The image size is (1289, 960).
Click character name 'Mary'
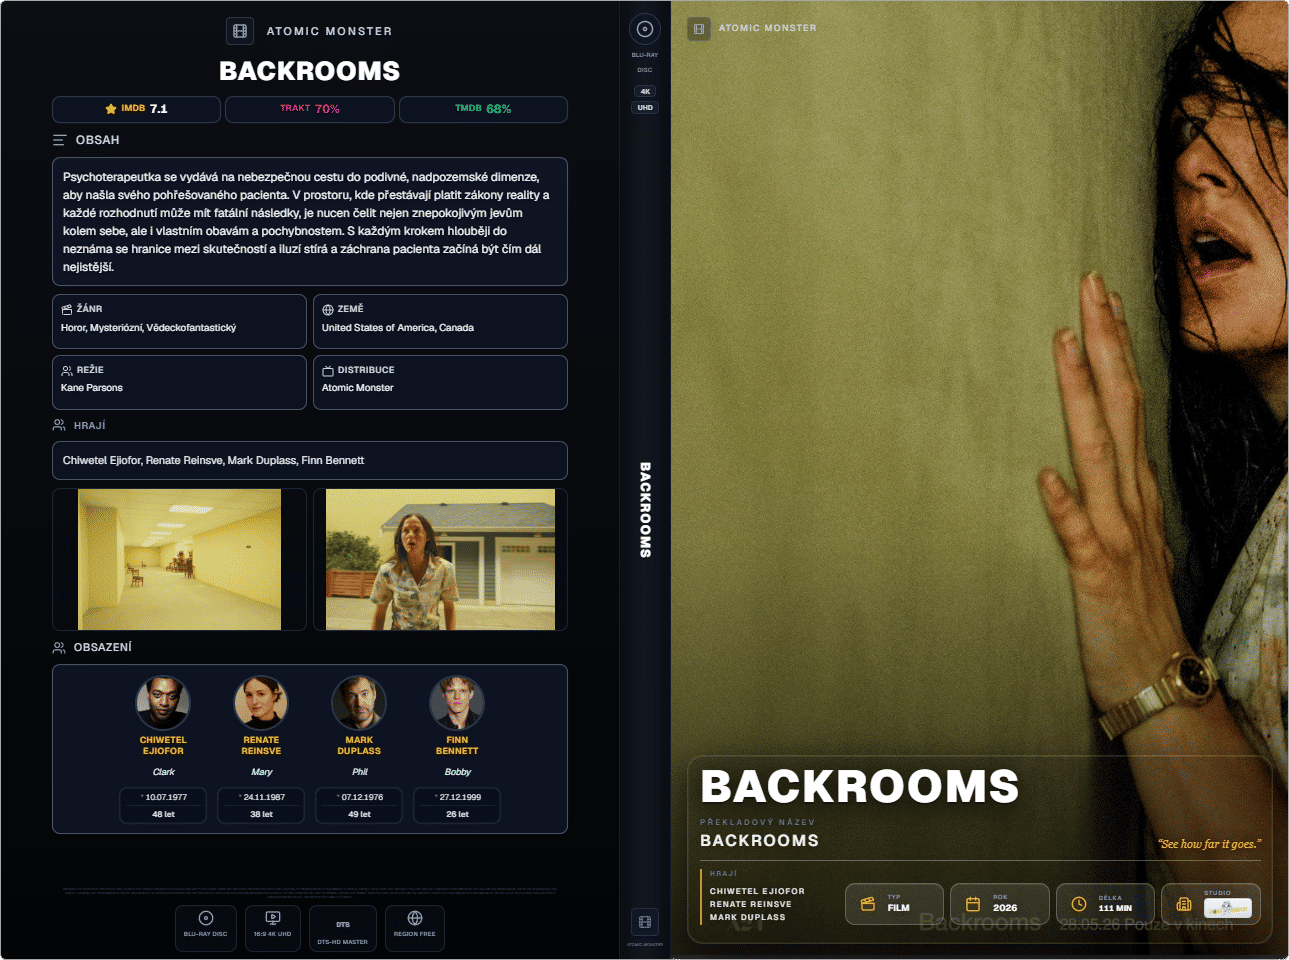pyautogui.click(x=262, y=772)
